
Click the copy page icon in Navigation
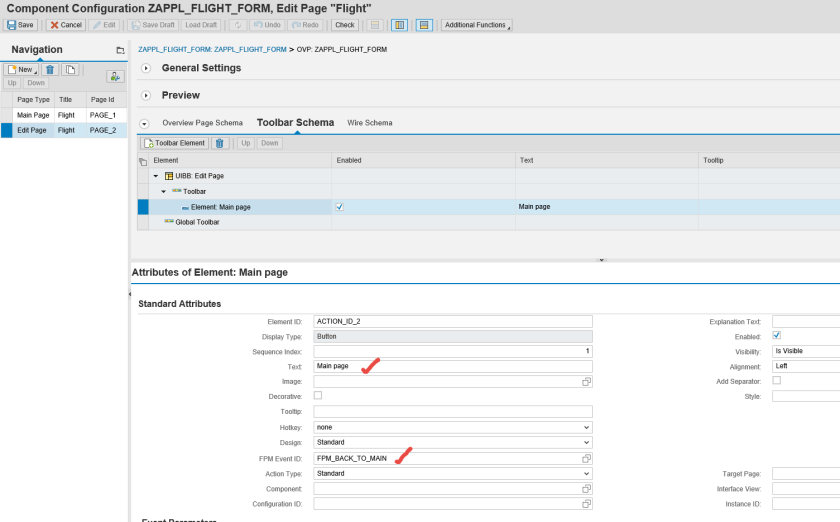click(70, 69)
